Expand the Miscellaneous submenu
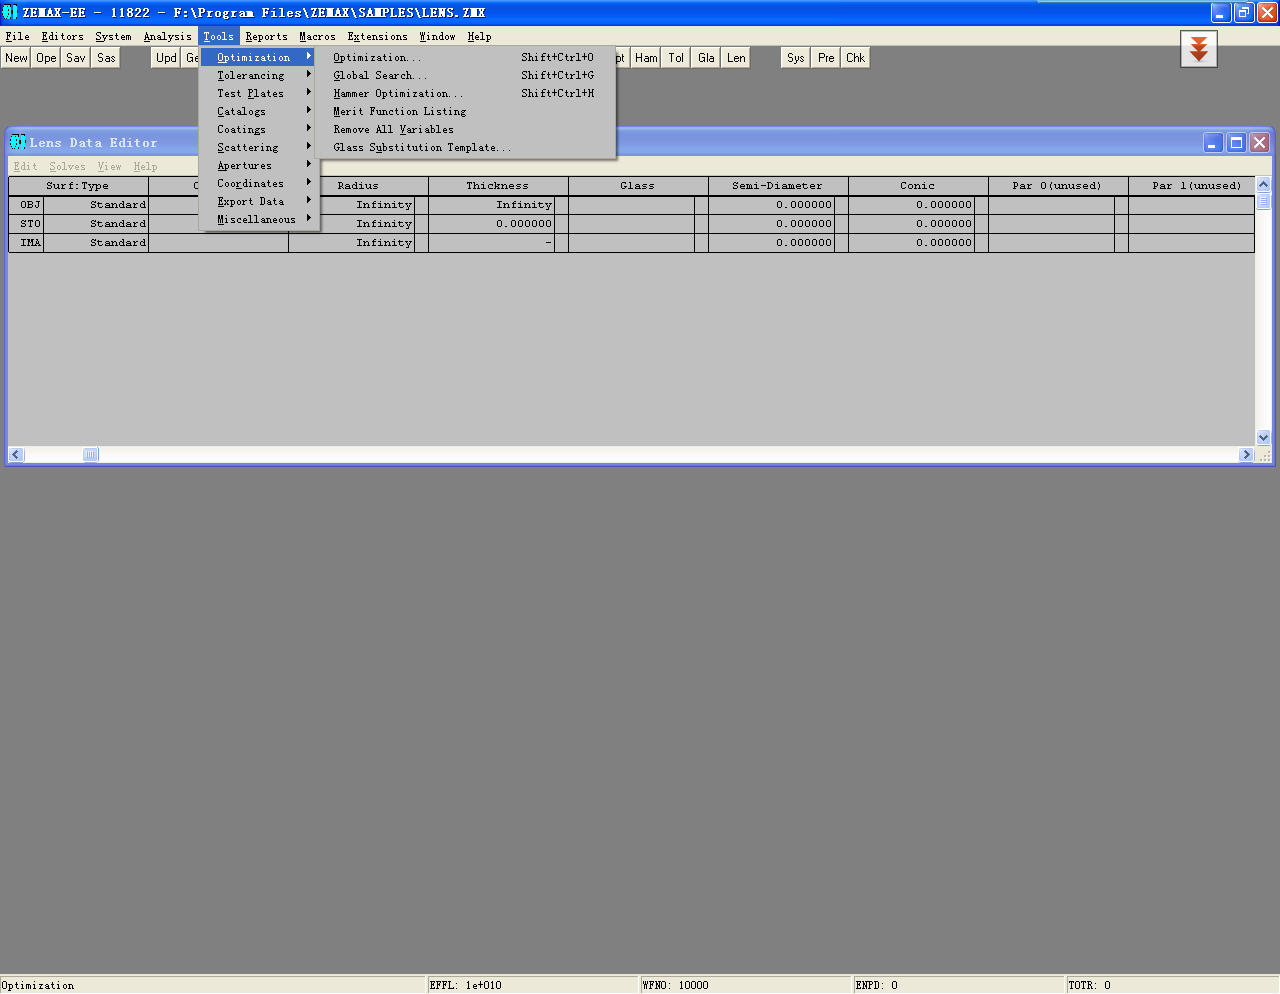Viewport: 1280px width, 994px height. 259,220
